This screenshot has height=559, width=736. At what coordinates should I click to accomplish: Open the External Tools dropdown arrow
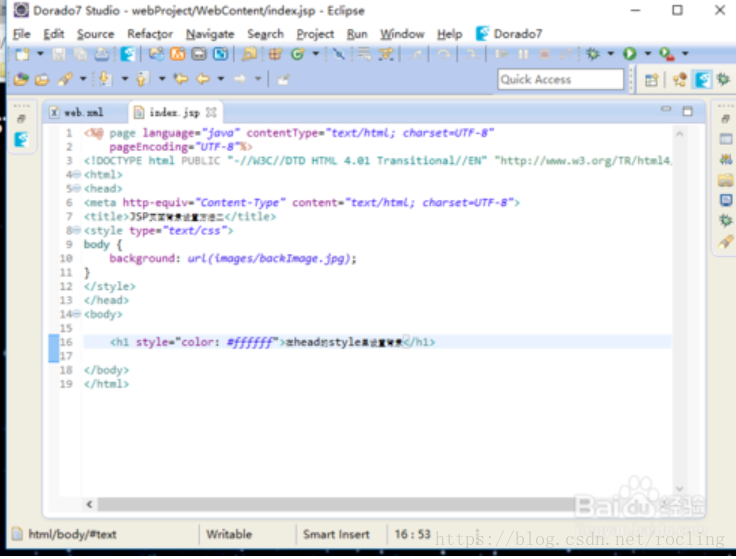click(x=685, y=54)
